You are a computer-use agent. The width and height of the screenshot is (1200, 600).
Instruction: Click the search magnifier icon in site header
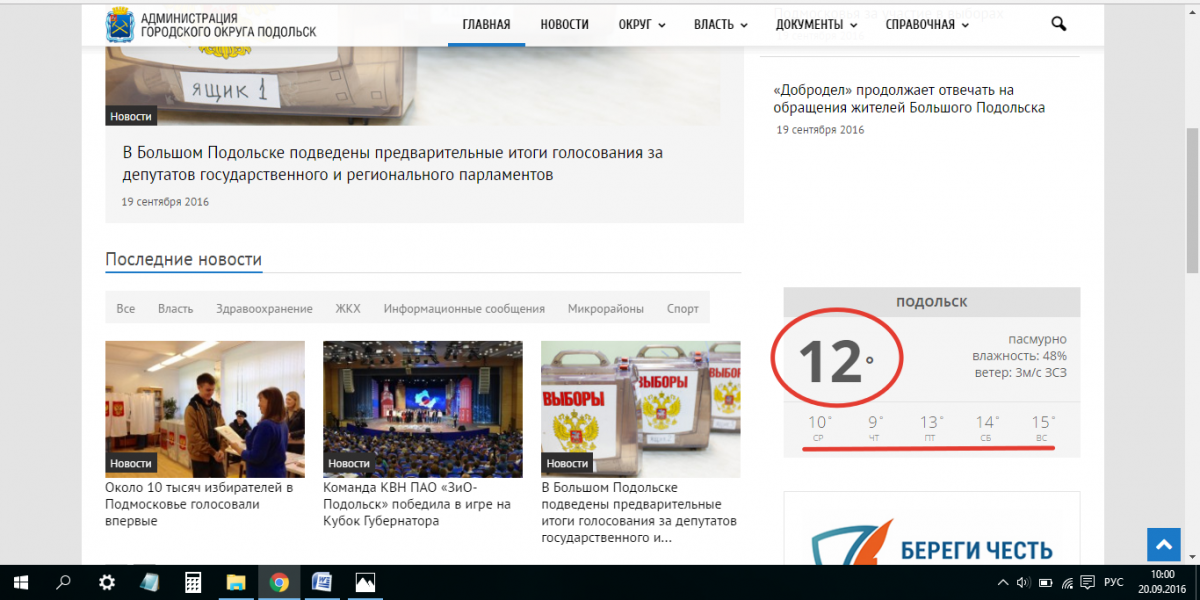tap(1059, 24)
